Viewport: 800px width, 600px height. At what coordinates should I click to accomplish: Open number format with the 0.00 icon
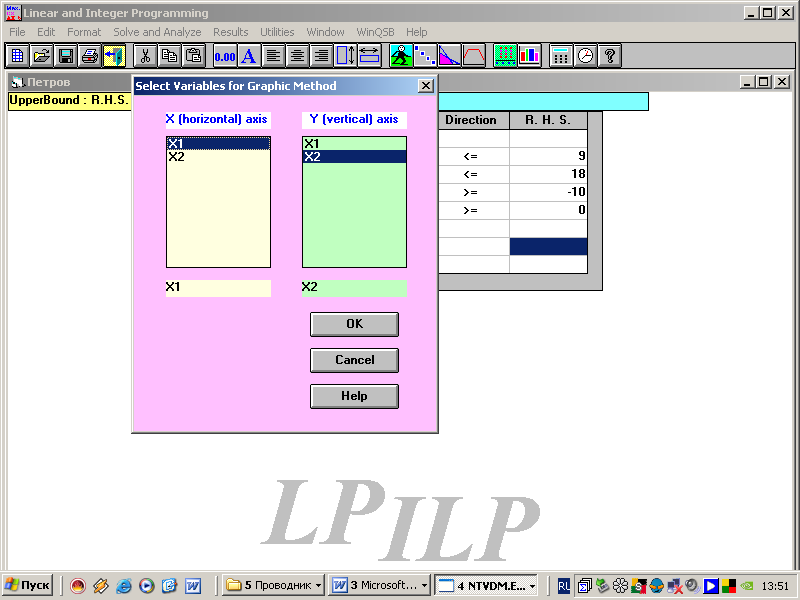tap(225, 56)
